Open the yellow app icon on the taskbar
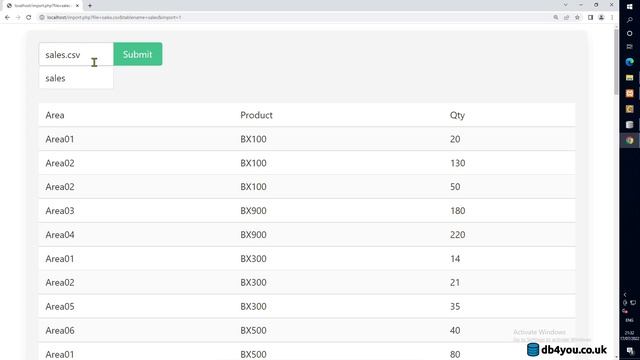The image size is (640, 360). 629,109
